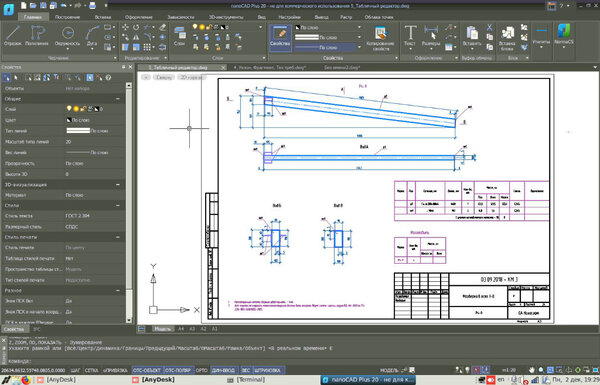Screen dimensions: 600x385
Task: Toggle ОРТО mode in status bar
Action: click(202, 370)
